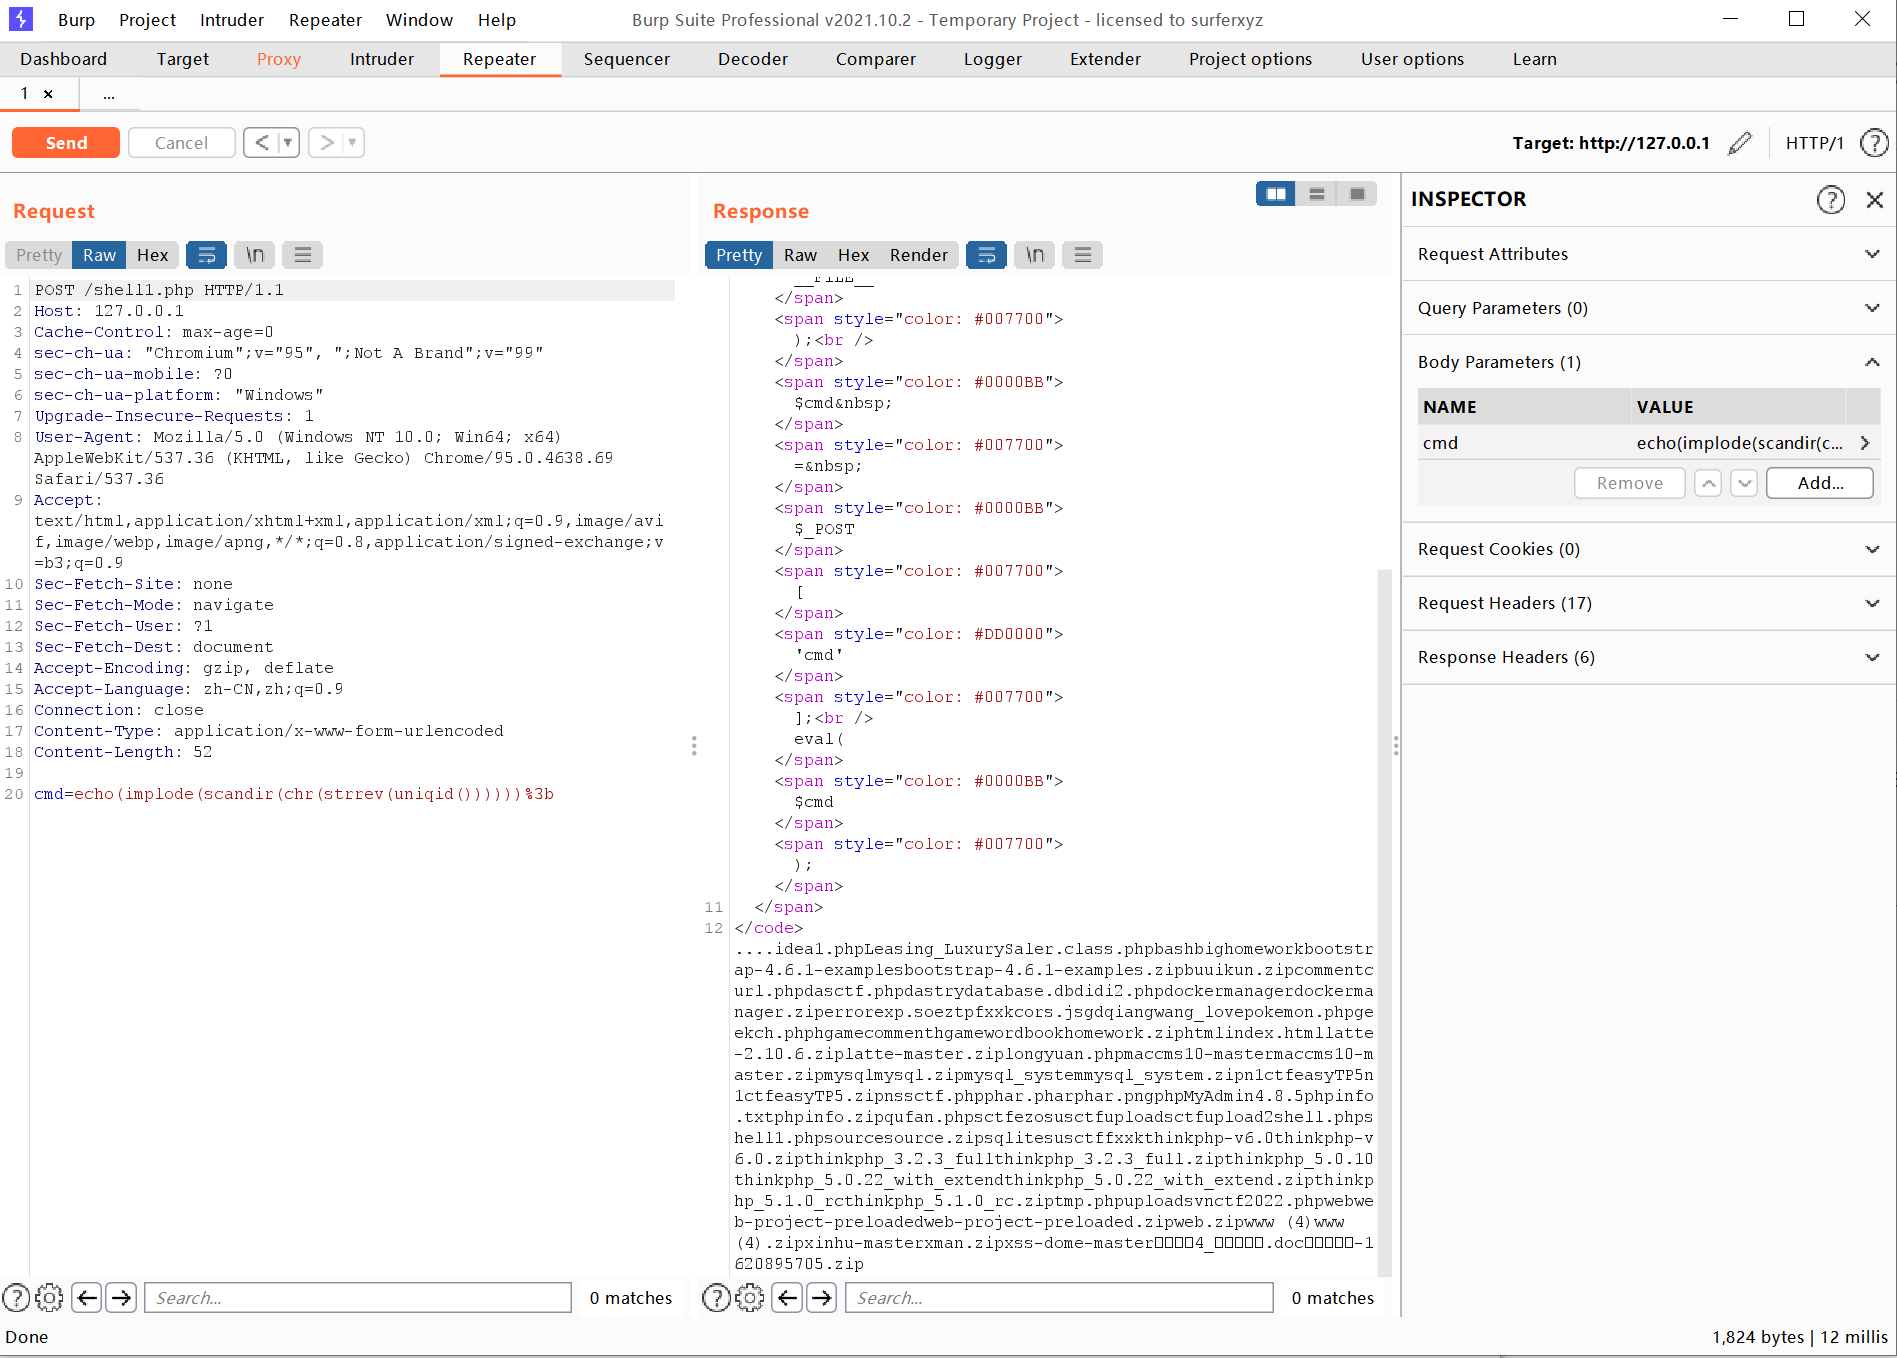Click the Request/Response splitter handle dots
The image size is (1897, 1358).
(694, 746)
